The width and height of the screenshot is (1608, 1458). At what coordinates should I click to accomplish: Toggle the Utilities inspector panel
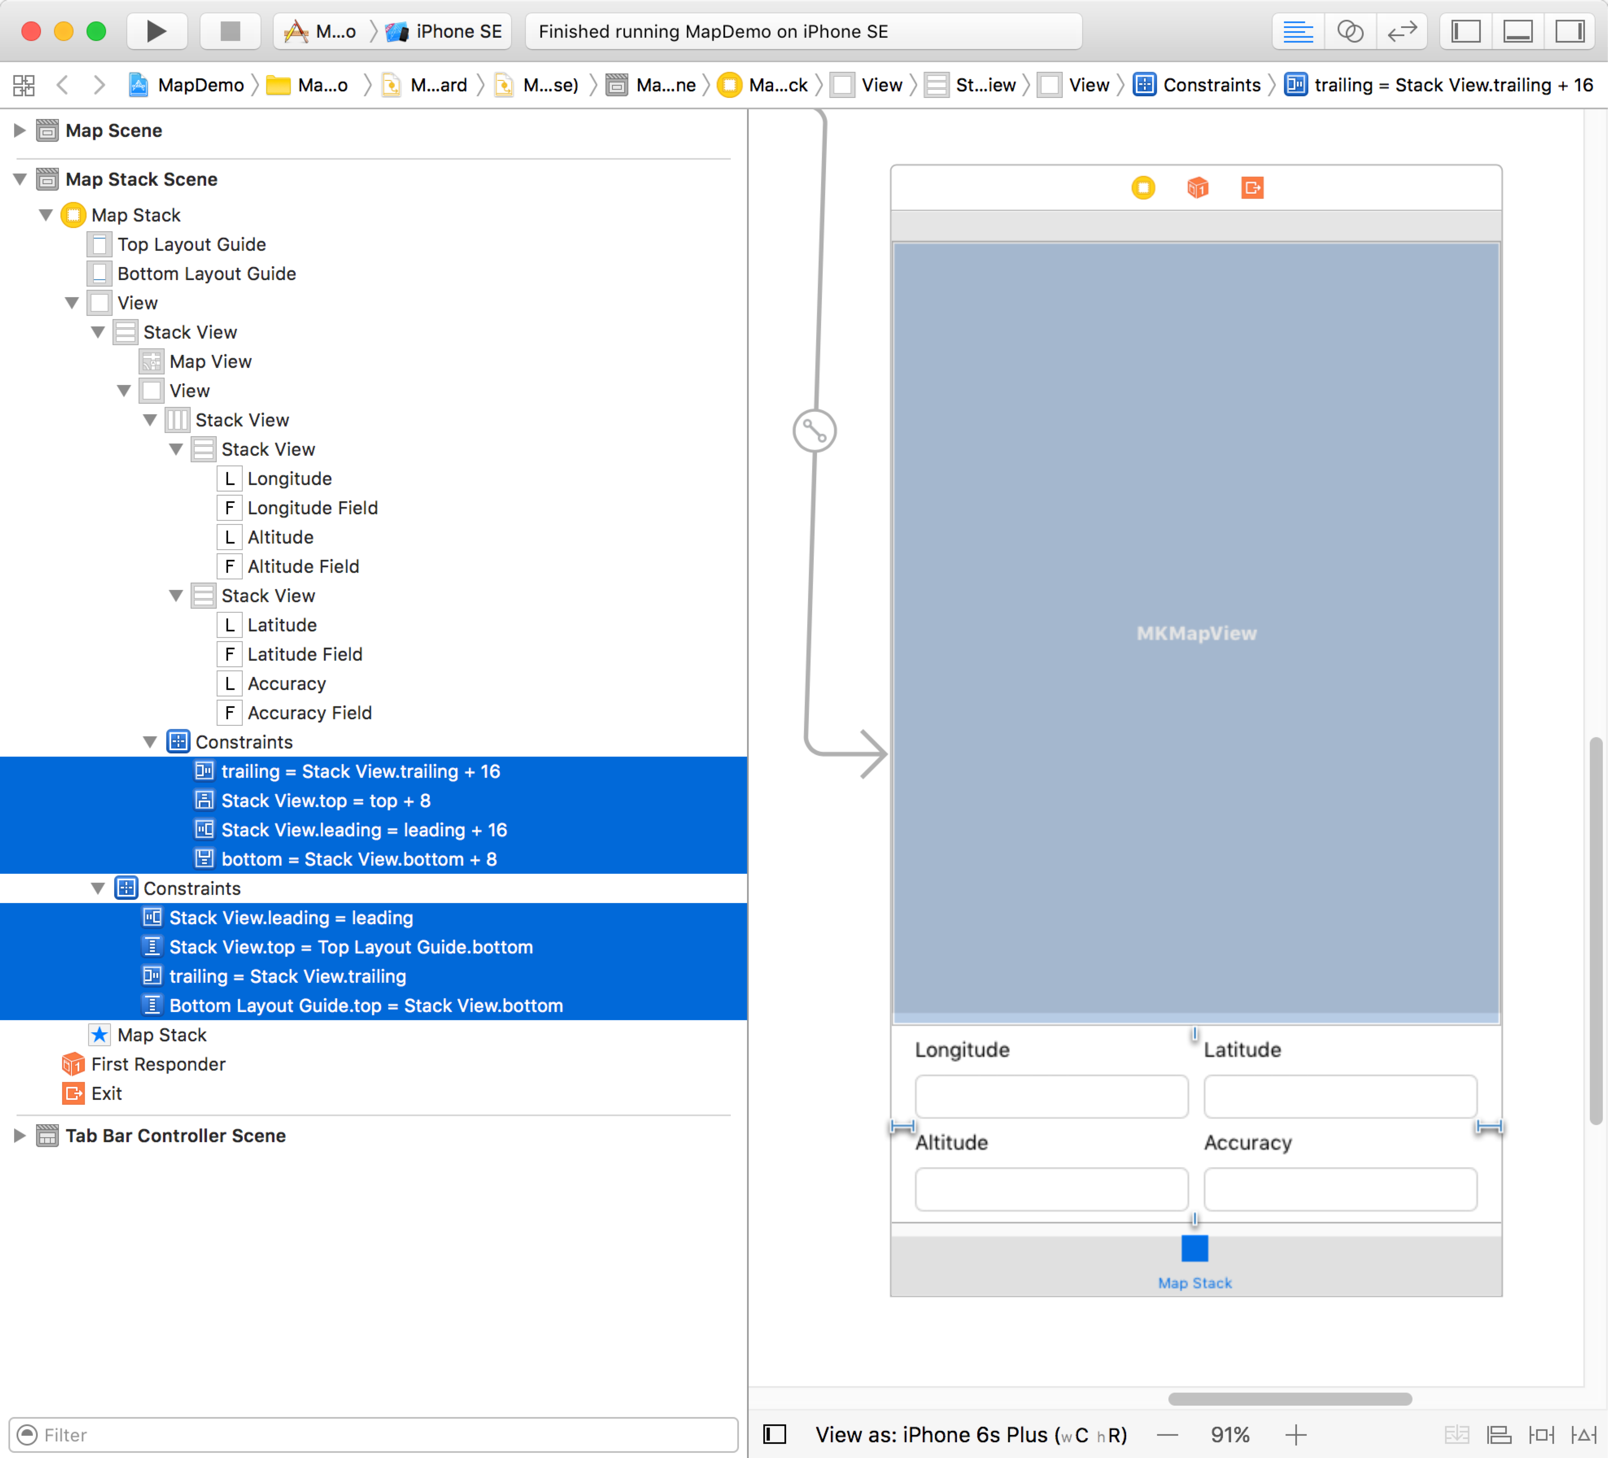click(x=1570, y=31)
